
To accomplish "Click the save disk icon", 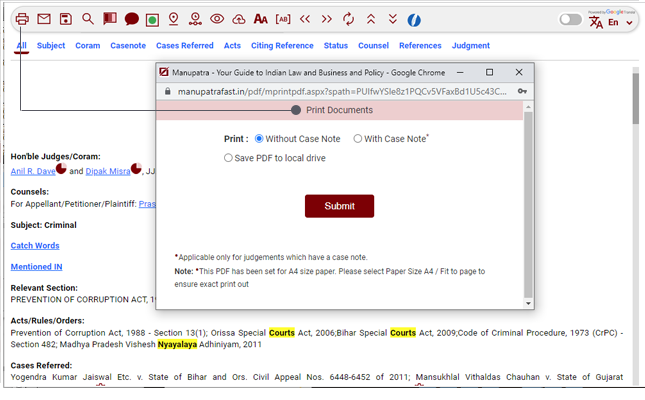I will (x=66, y=19).
